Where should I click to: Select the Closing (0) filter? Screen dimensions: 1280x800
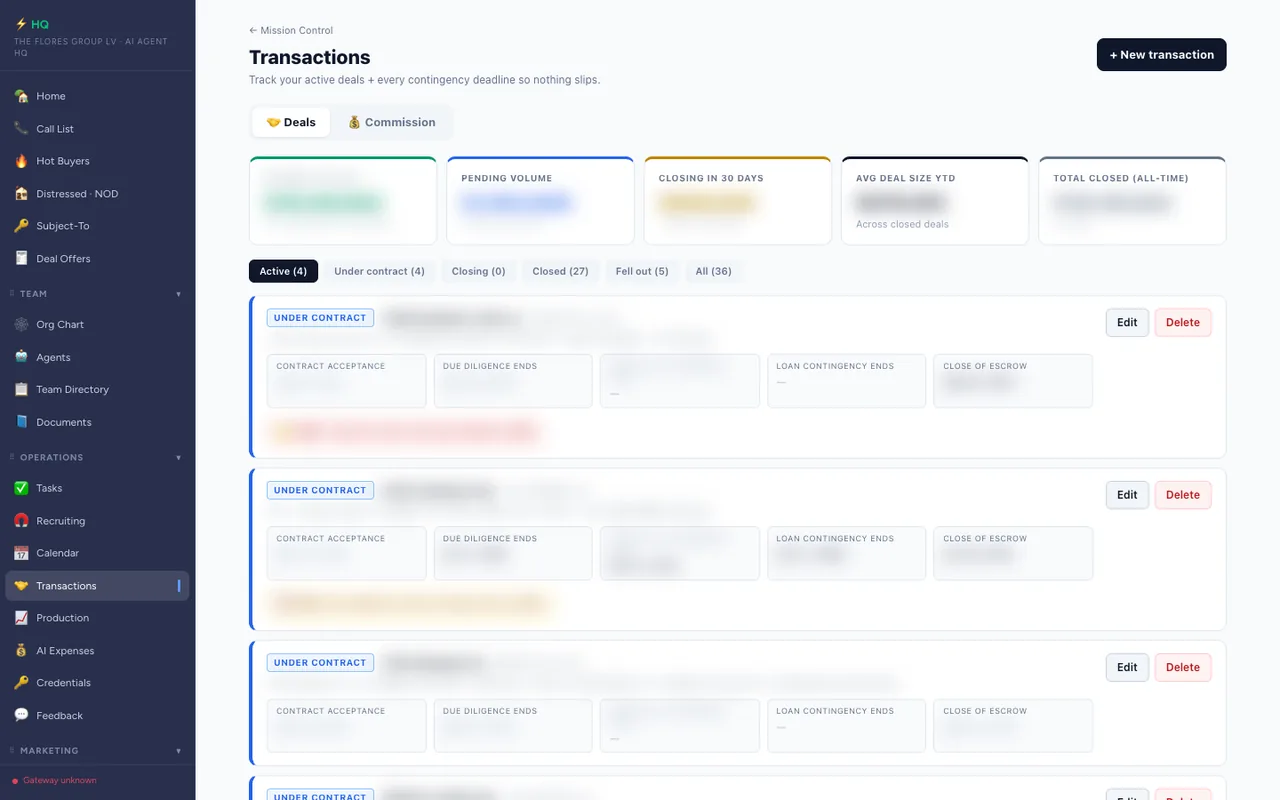coord(478,271)
